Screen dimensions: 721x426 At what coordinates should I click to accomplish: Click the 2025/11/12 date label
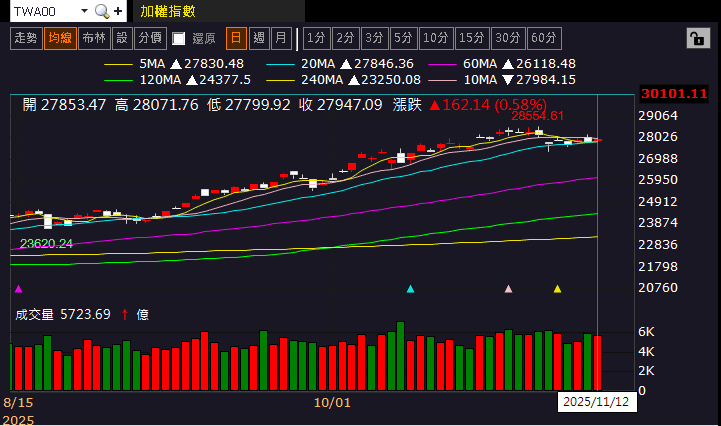[595, 402]
